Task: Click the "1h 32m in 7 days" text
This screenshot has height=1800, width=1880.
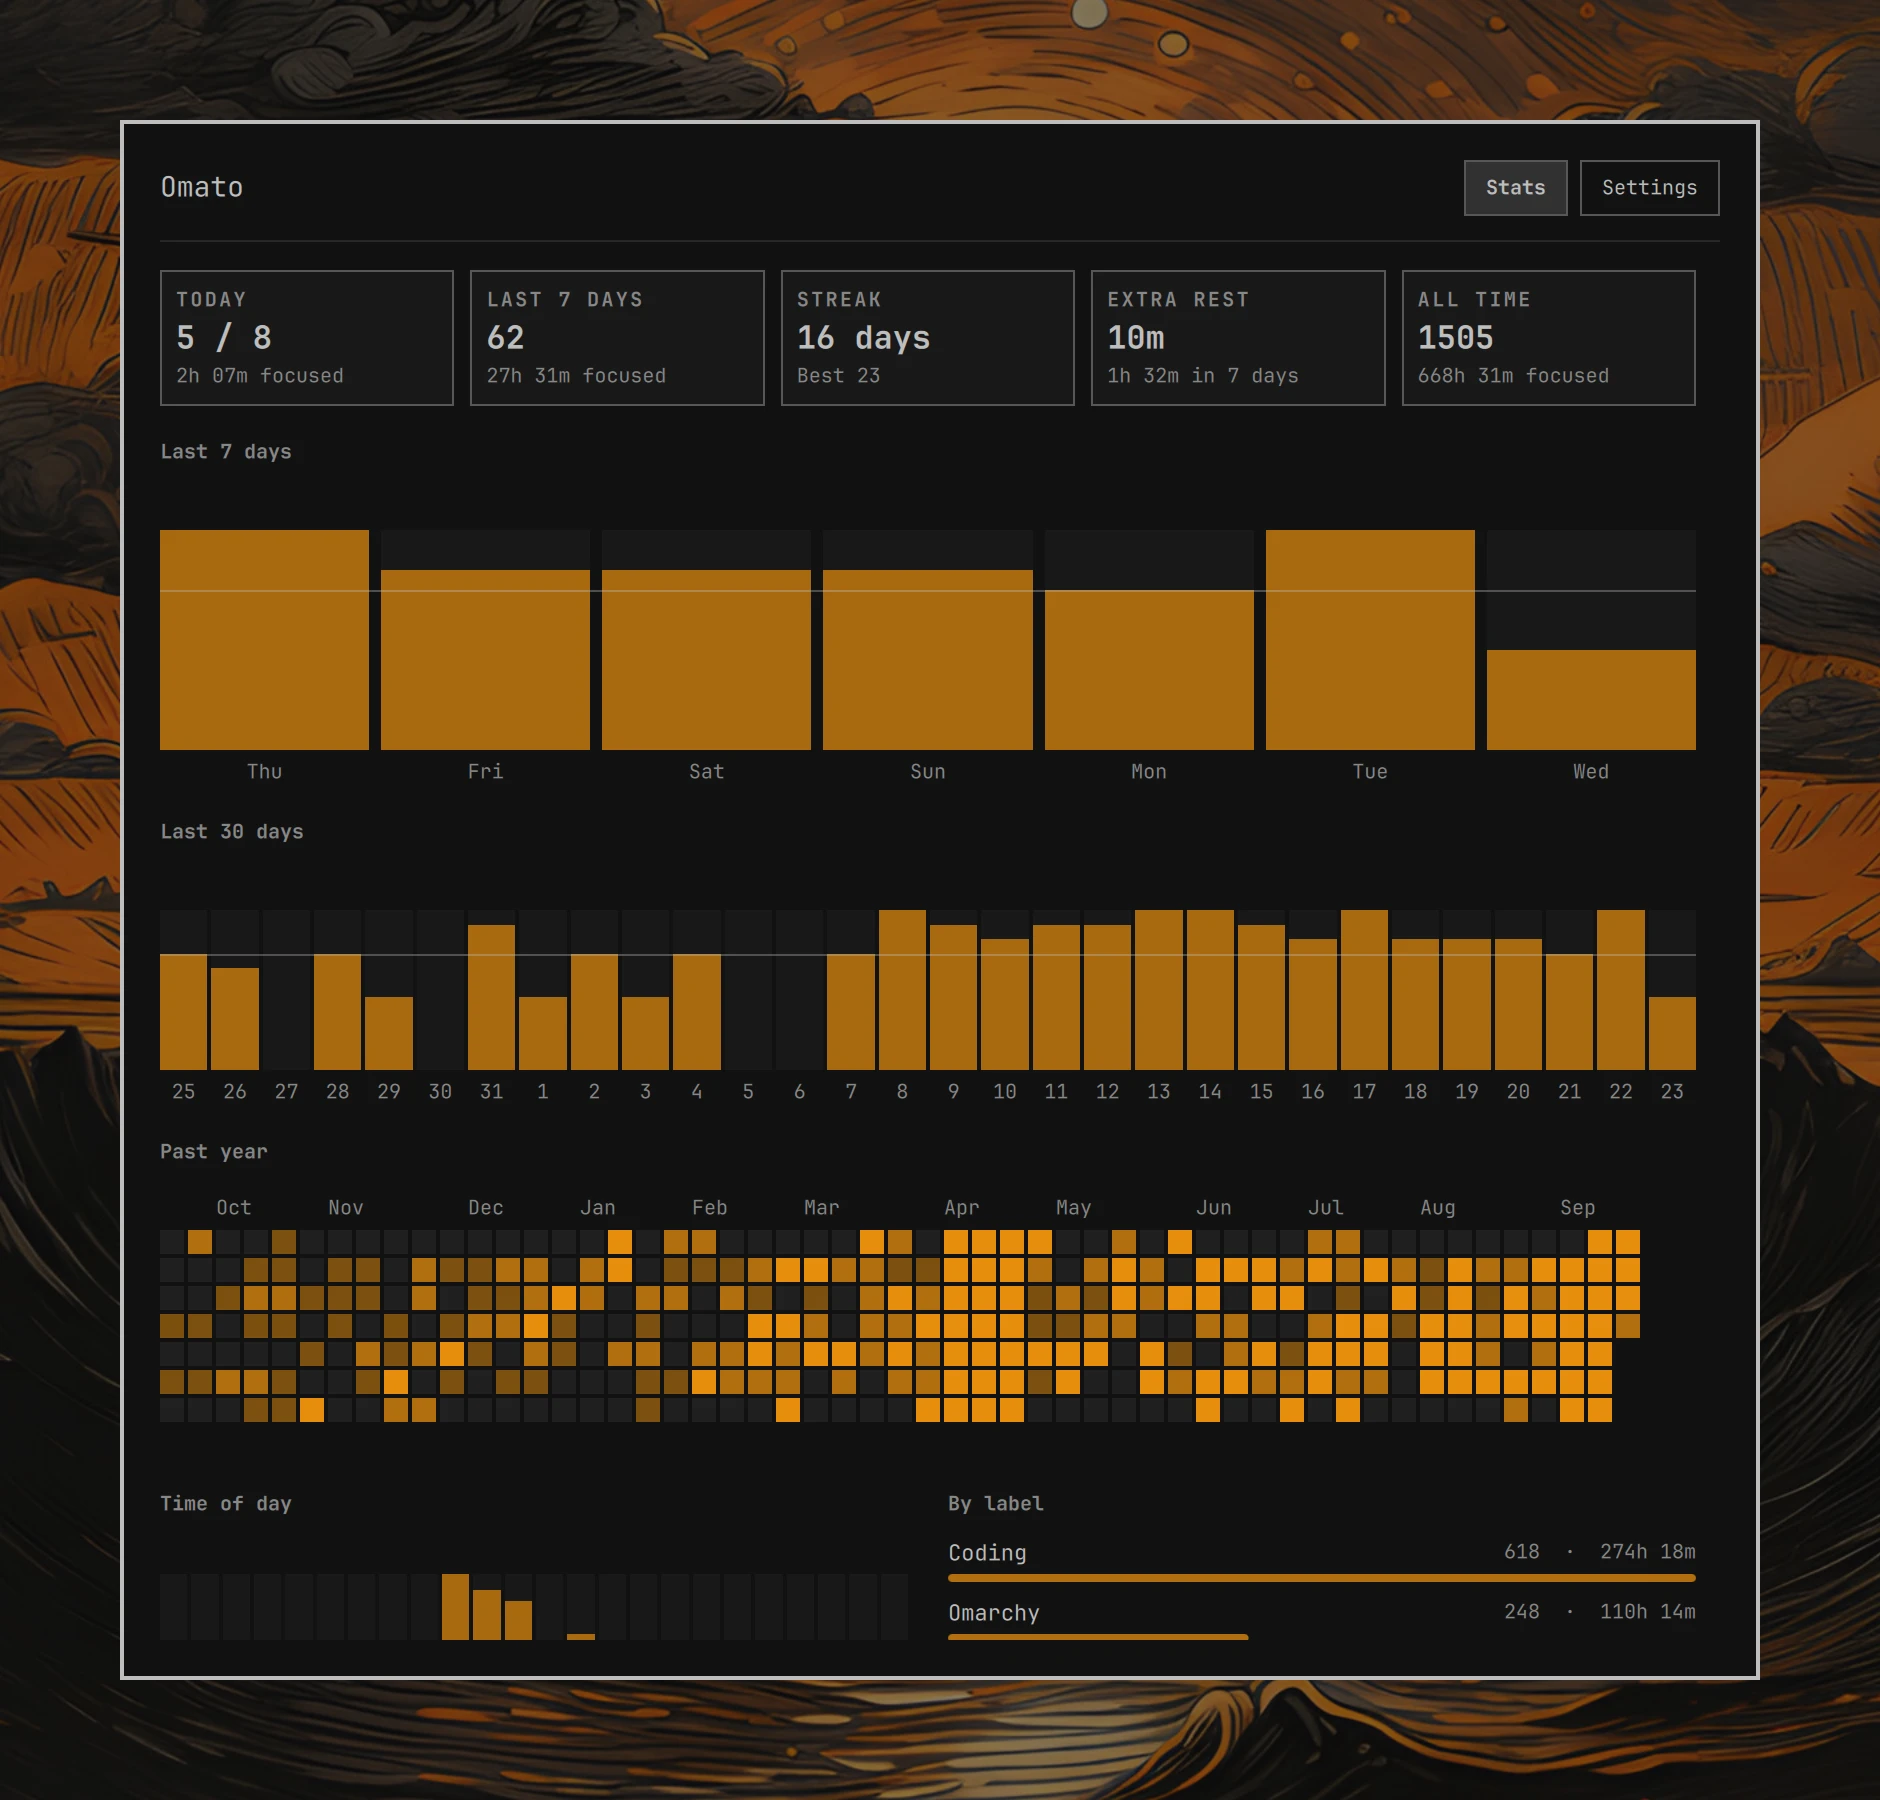Action: (x=1203, y=376)
